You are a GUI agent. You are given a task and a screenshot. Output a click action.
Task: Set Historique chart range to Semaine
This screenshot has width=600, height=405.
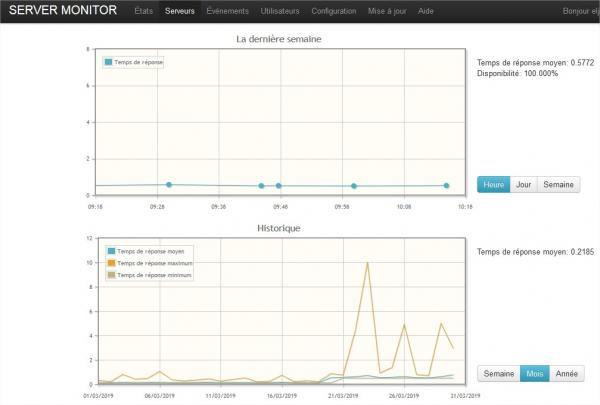click(499, 373)
